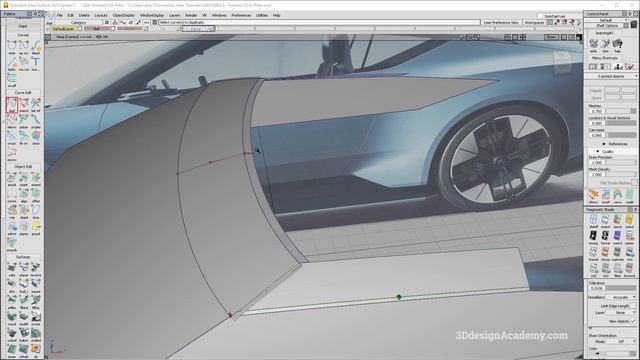Click the Workspaces button

point(534,22)
